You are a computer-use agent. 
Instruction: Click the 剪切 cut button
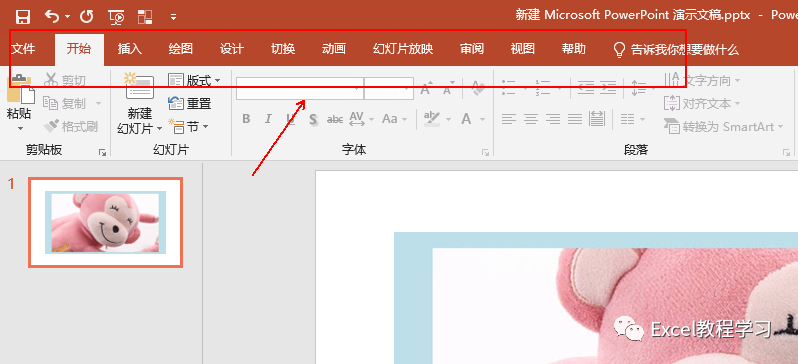pos(65,80)
